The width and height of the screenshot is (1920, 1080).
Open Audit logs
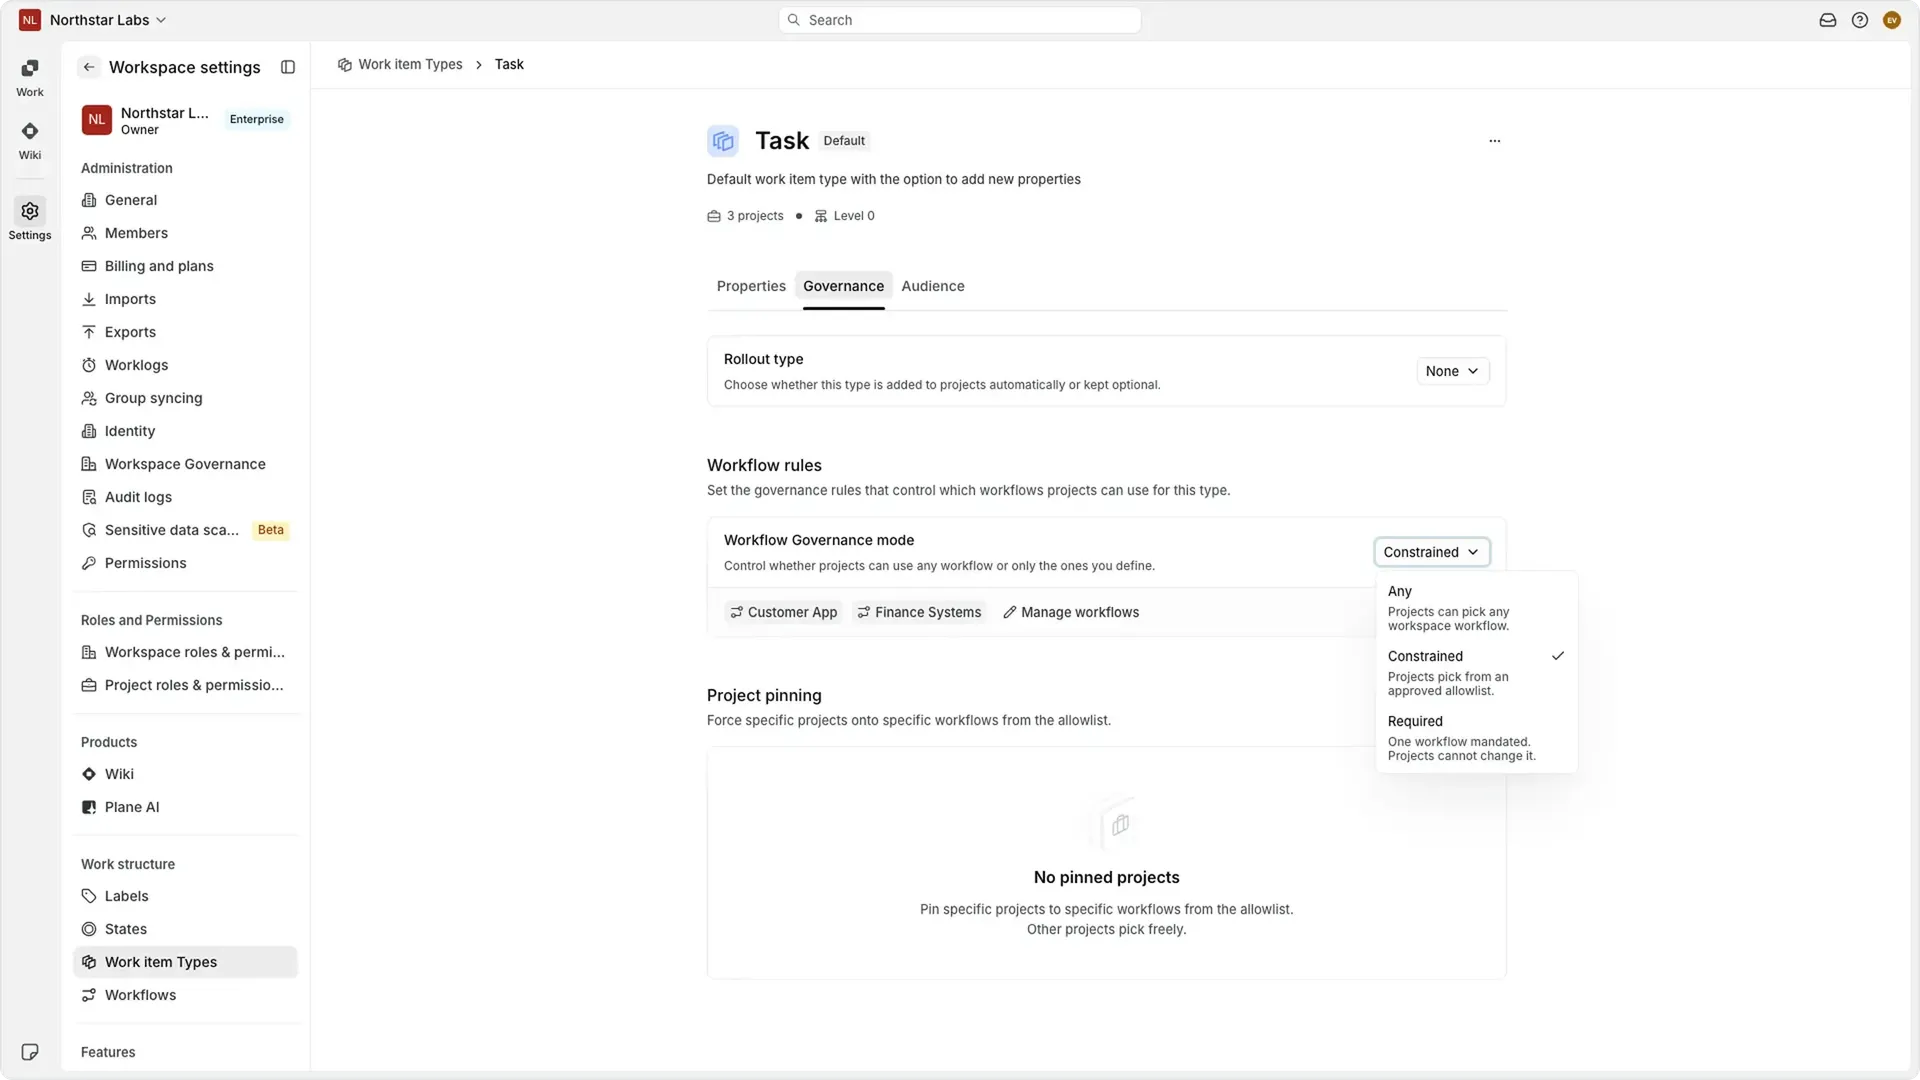point(185,497)
